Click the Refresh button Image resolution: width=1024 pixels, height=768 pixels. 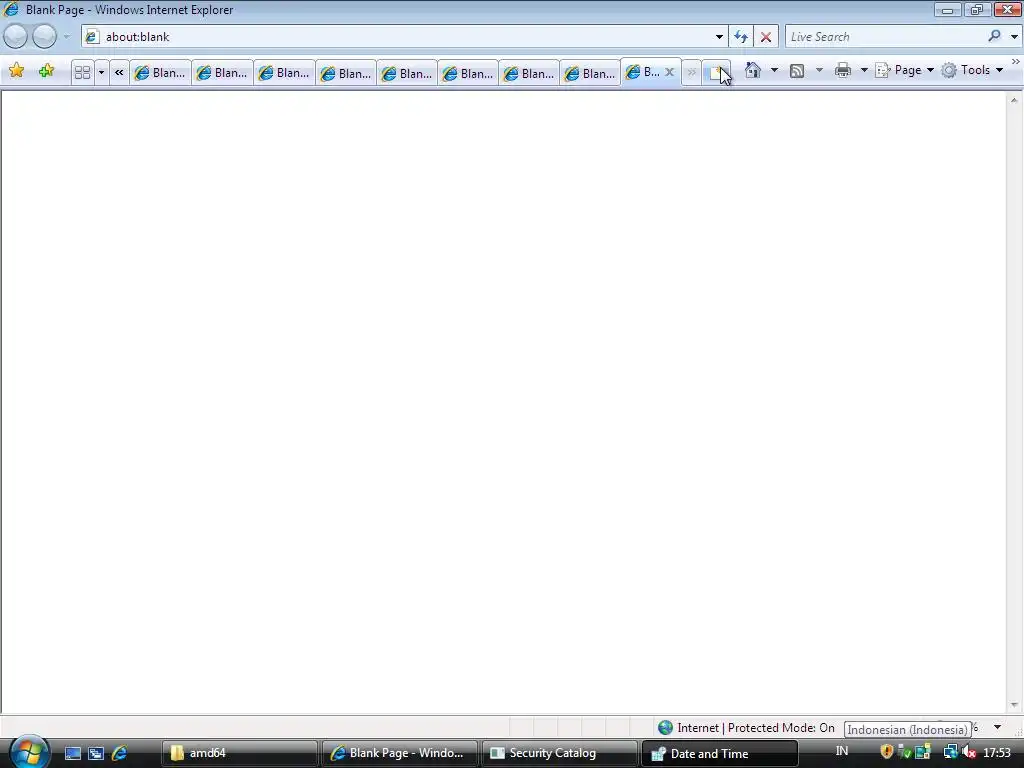[741, 37]
